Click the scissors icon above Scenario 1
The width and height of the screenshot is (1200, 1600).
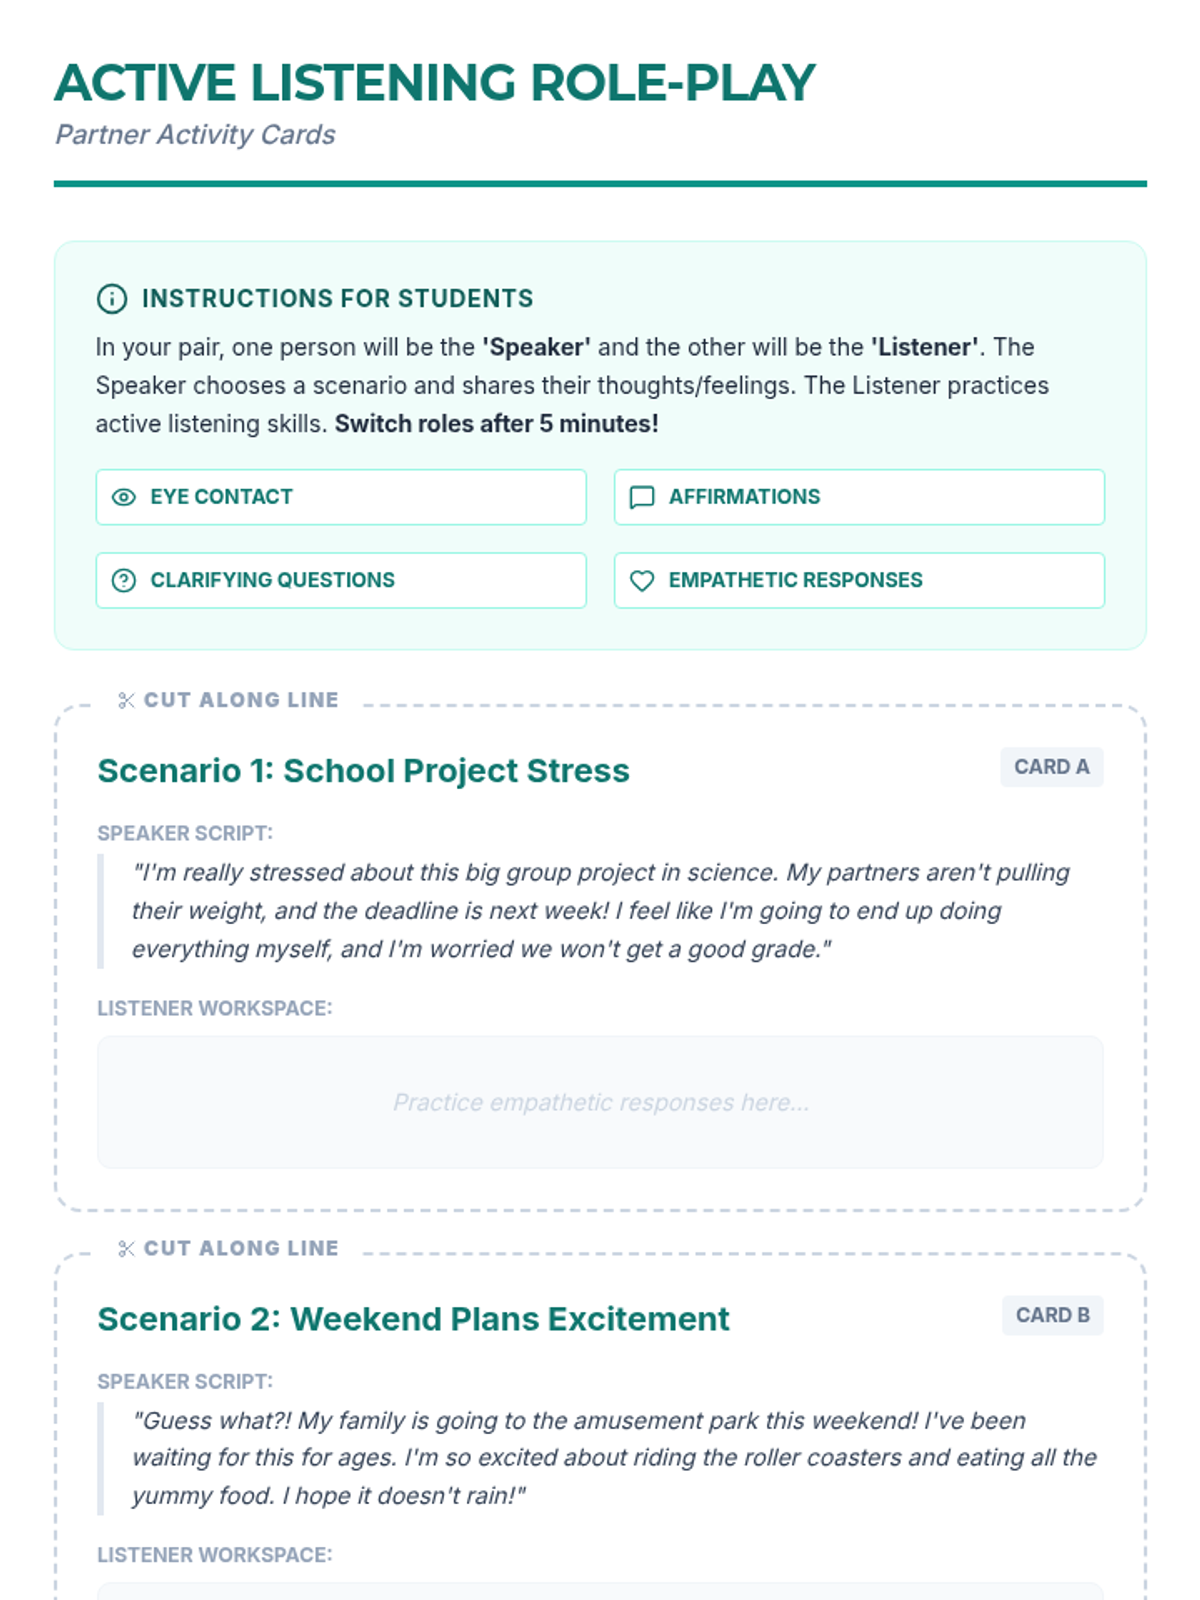tap(126, 700)
